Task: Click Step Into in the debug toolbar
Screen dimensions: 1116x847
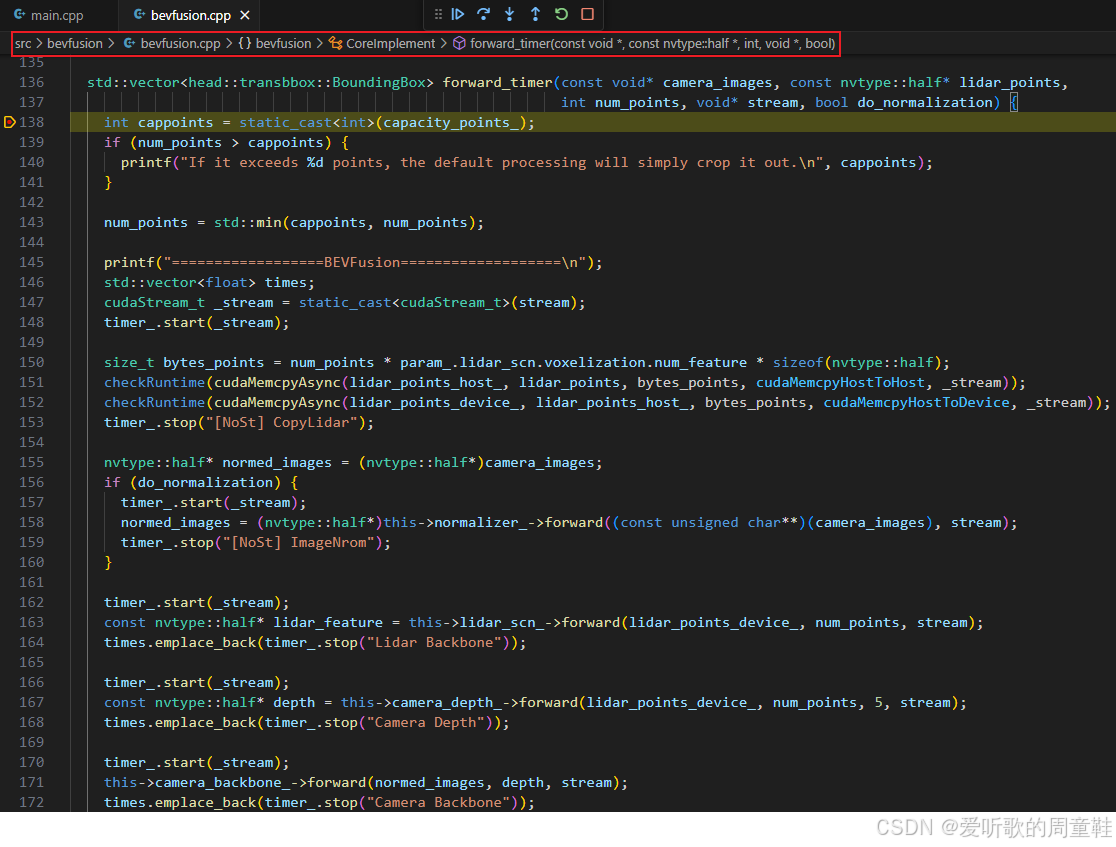Action: [x=508, y=14]
